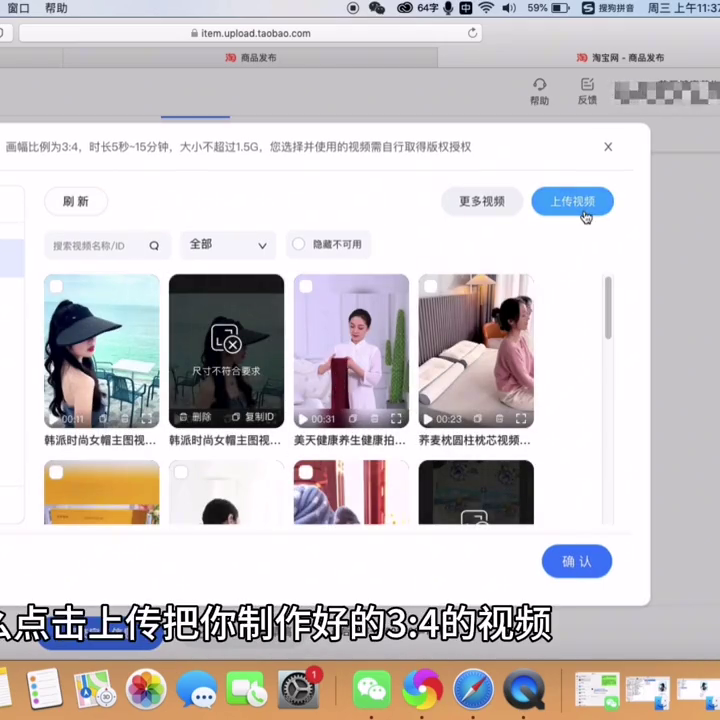The height and width of the screenshot is (720, 720).
Task: Play the 00:23 荞麦枕 video
Action: tap(428, 419)
